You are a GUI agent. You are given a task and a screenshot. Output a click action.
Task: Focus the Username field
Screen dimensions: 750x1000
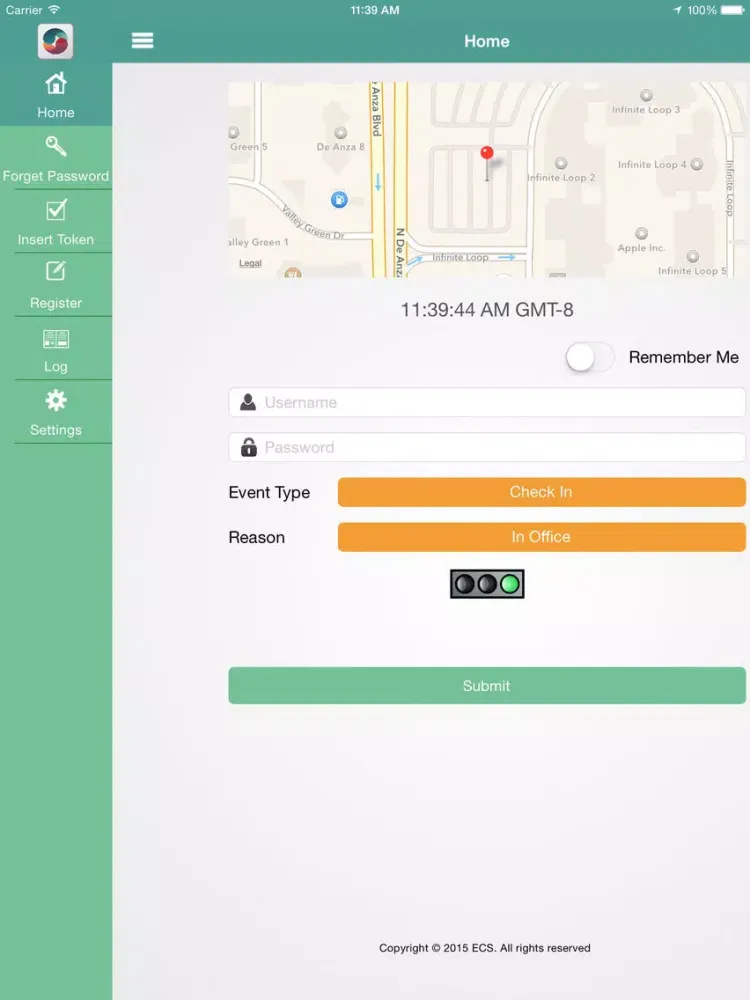click(487, 402)
